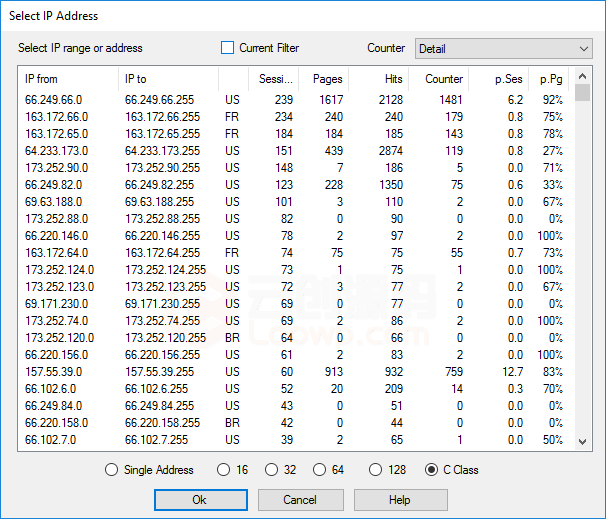This screenshot has width=606, height=519.
Task: Select row 66.220.156.0
Action: tap(294, 355)
